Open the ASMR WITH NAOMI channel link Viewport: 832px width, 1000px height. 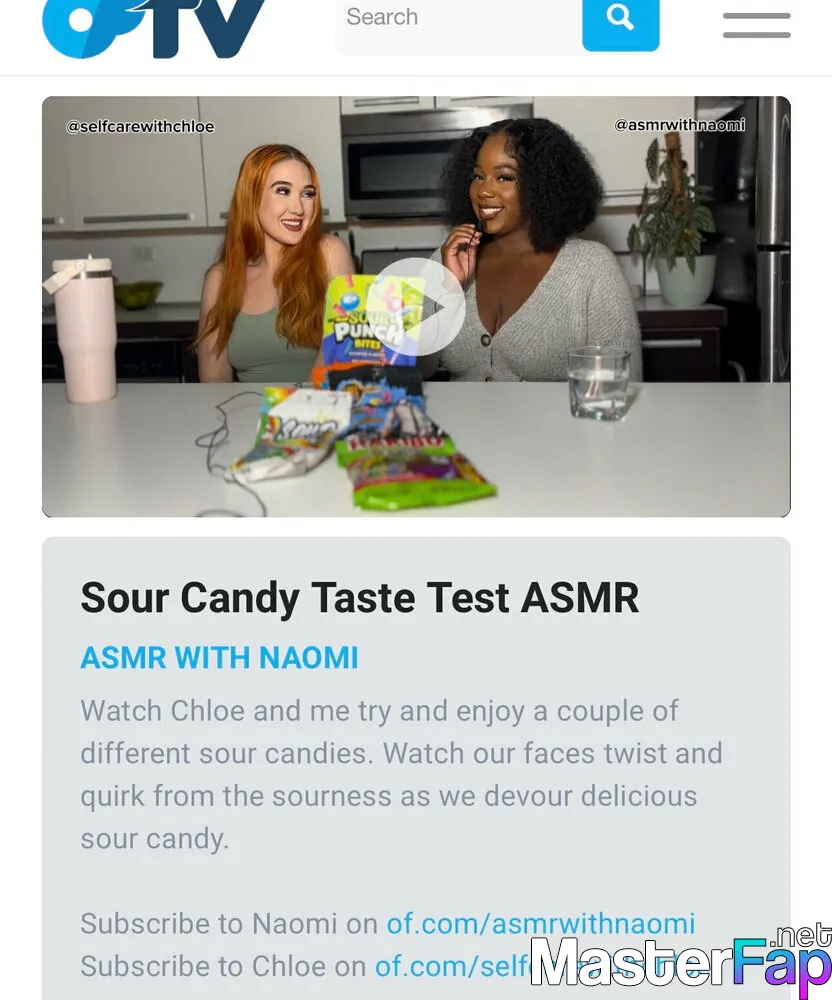click(219, 658)
